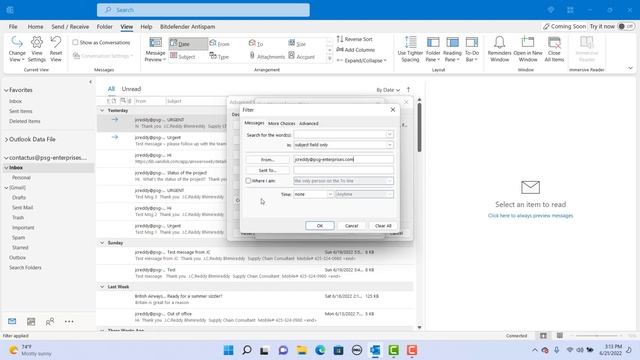Arrange messages by Subject
This screenshot has width=640, height=360.
point(183,56)
